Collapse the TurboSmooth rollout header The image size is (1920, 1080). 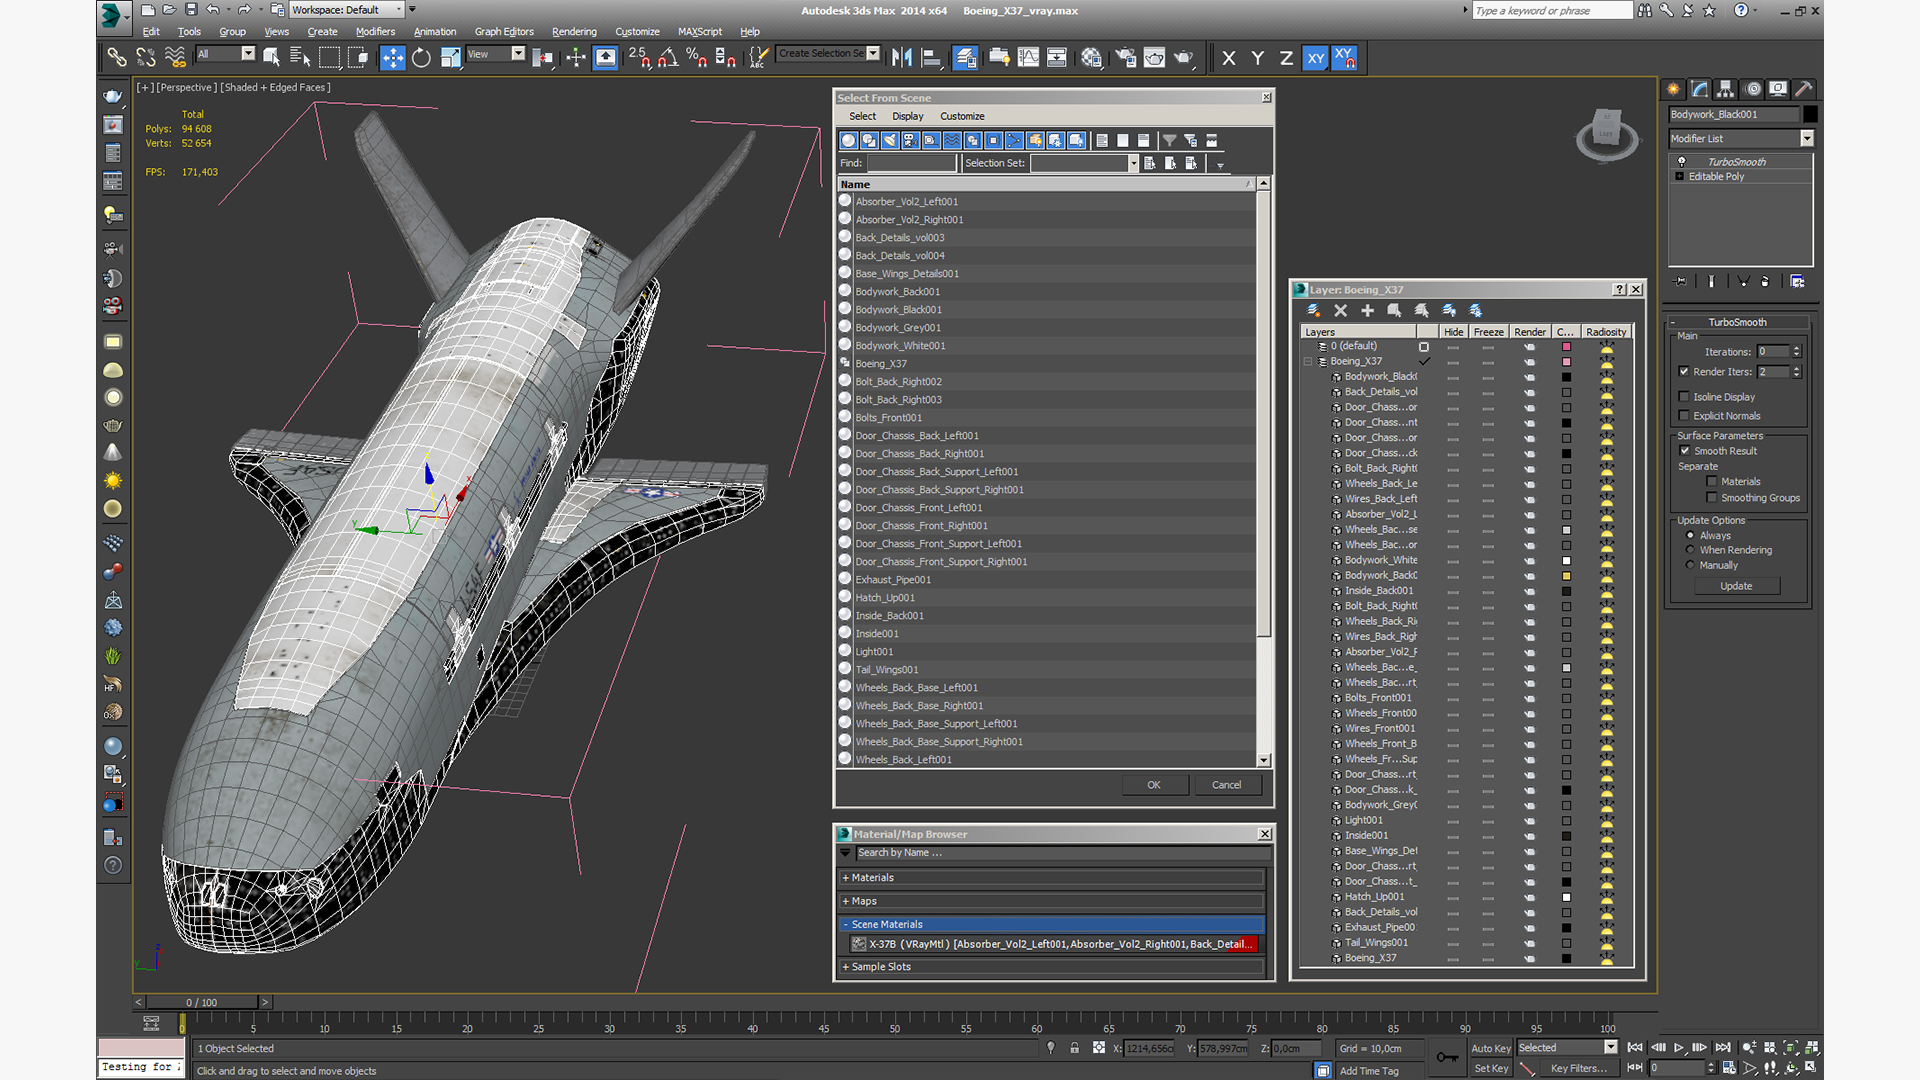(x=1737, y=323)
